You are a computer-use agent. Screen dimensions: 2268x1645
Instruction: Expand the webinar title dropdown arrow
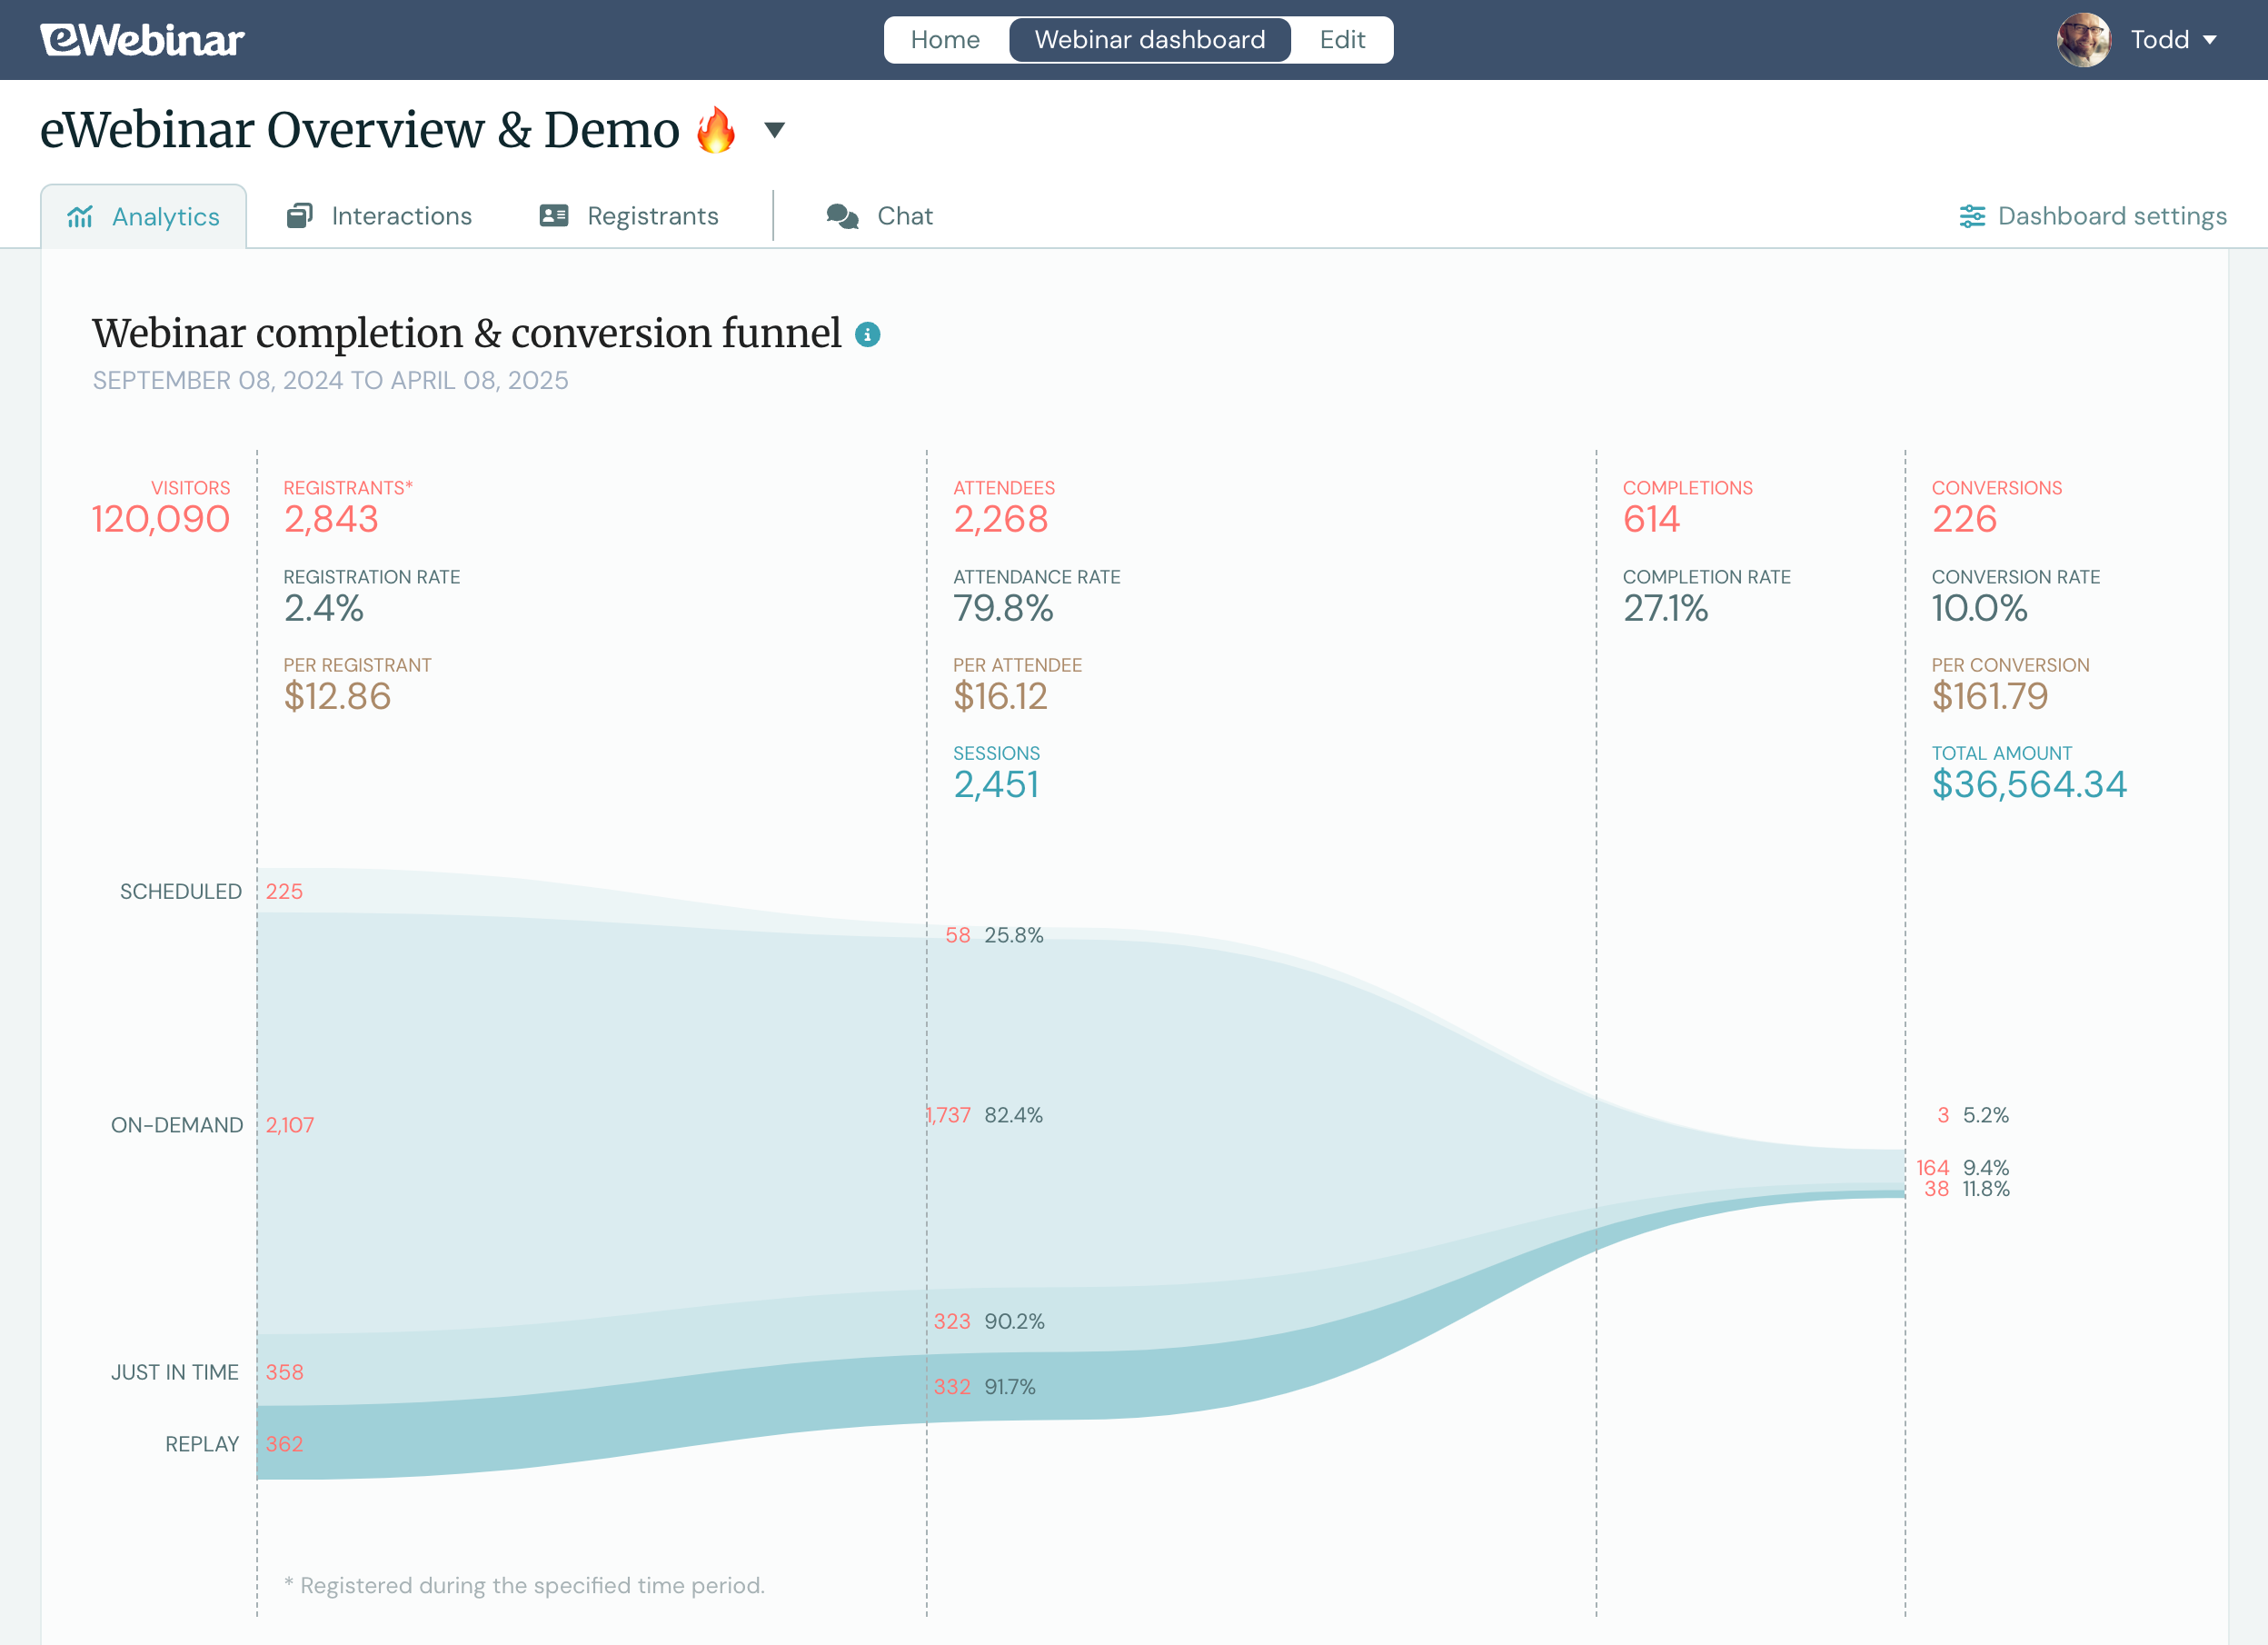point(774,131)
